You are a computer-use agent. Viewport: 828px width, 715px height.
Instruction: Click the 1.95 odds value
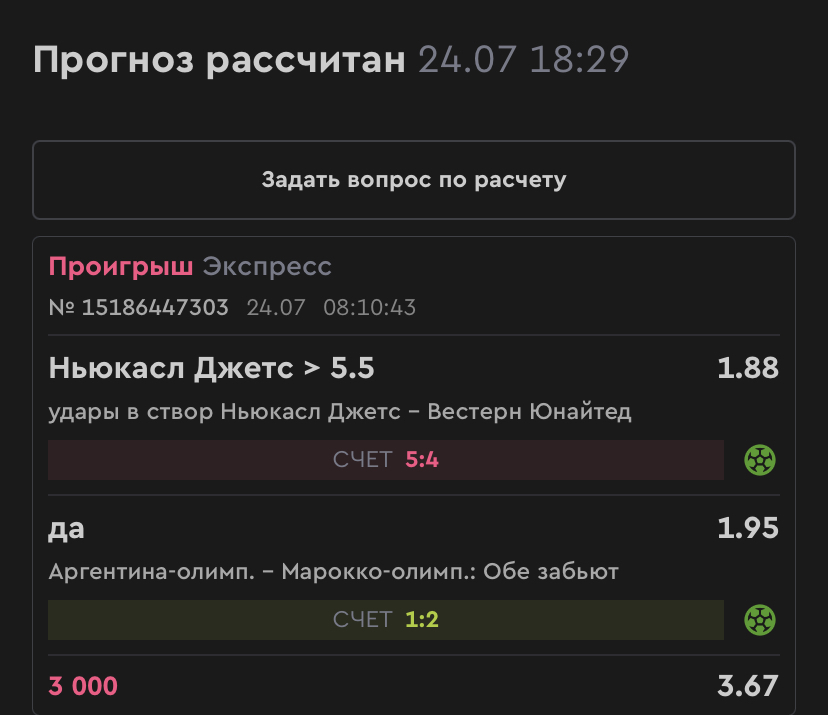click(x=748, y=528)
